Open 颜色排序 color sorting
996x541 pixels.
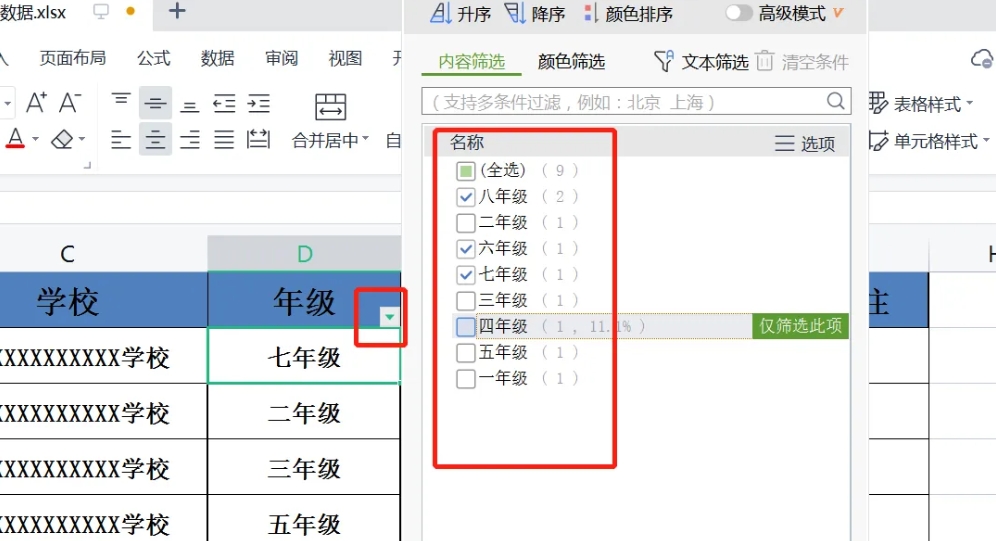(x=628, y=13)
